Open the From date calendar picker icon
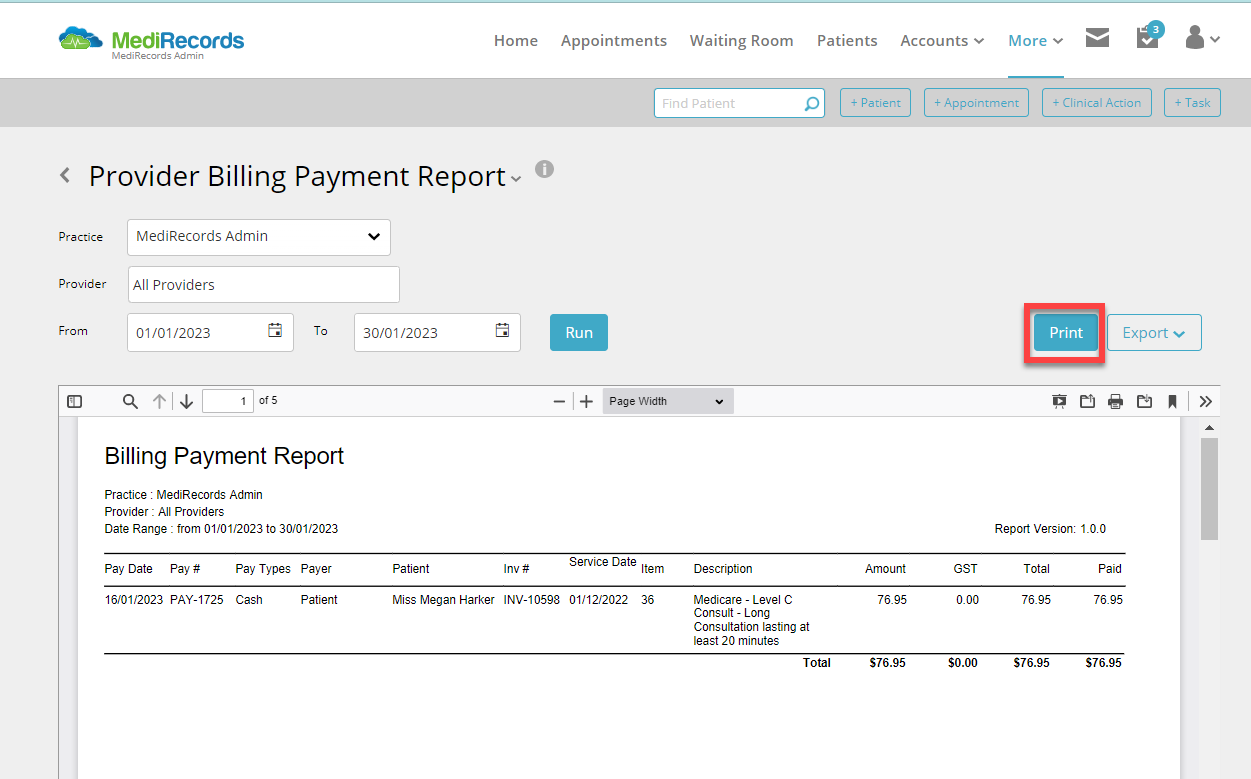Screen dimensions: 1251x779 [275, 331]
